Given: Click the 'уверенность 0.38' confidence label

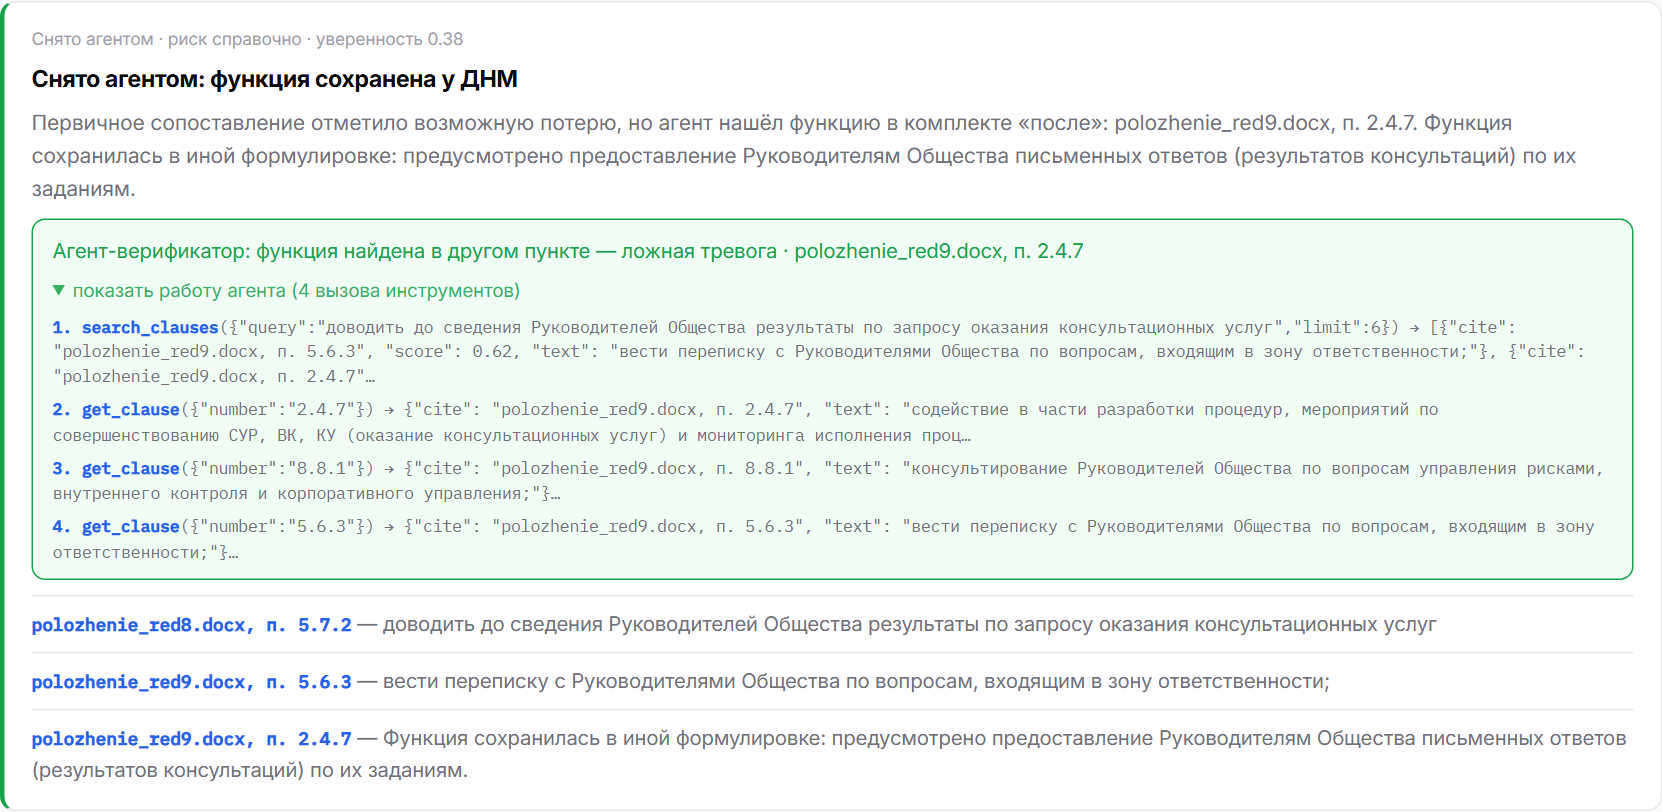Looking at the screenshot, I should 390,39.
